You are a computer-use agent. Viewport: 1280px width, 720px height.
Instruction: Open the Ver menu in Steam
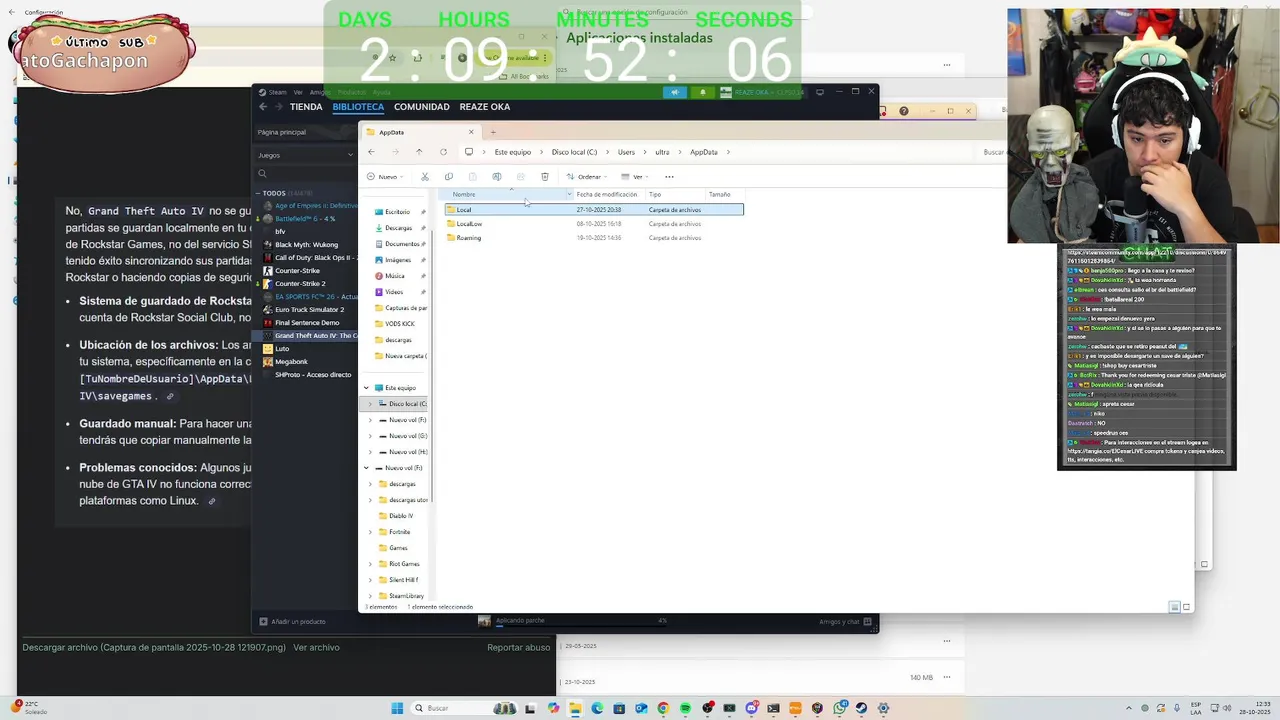(x=298, y=92)
